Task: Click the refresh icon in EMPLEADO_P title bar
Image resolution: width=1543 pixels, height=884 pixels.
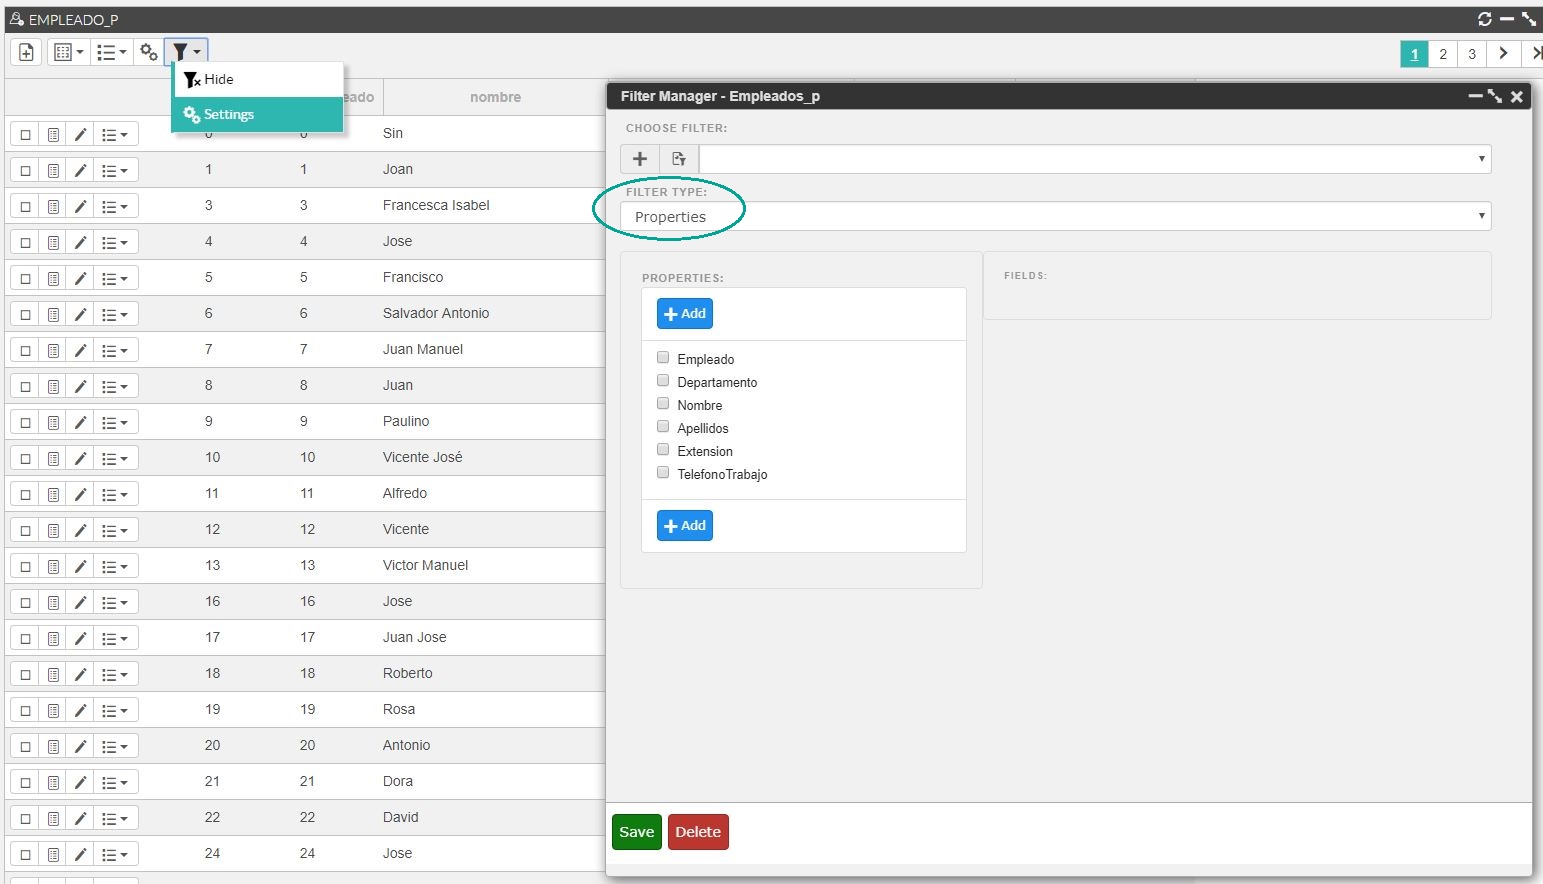Action: coord(1485,19)
